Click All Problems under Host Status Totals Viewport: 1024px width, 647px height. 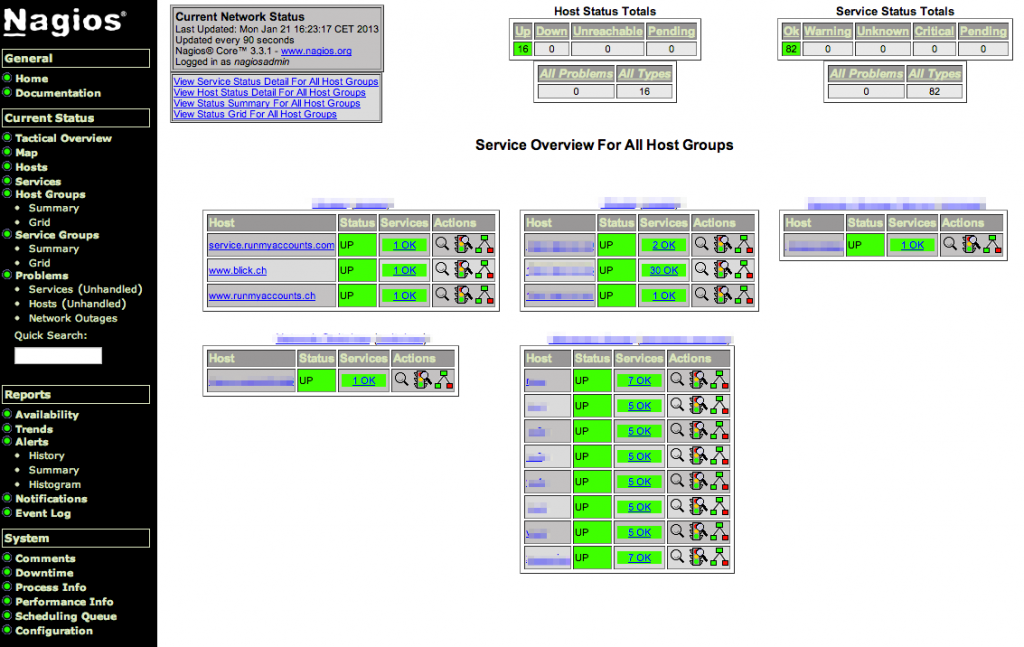[x=576, y=74]
